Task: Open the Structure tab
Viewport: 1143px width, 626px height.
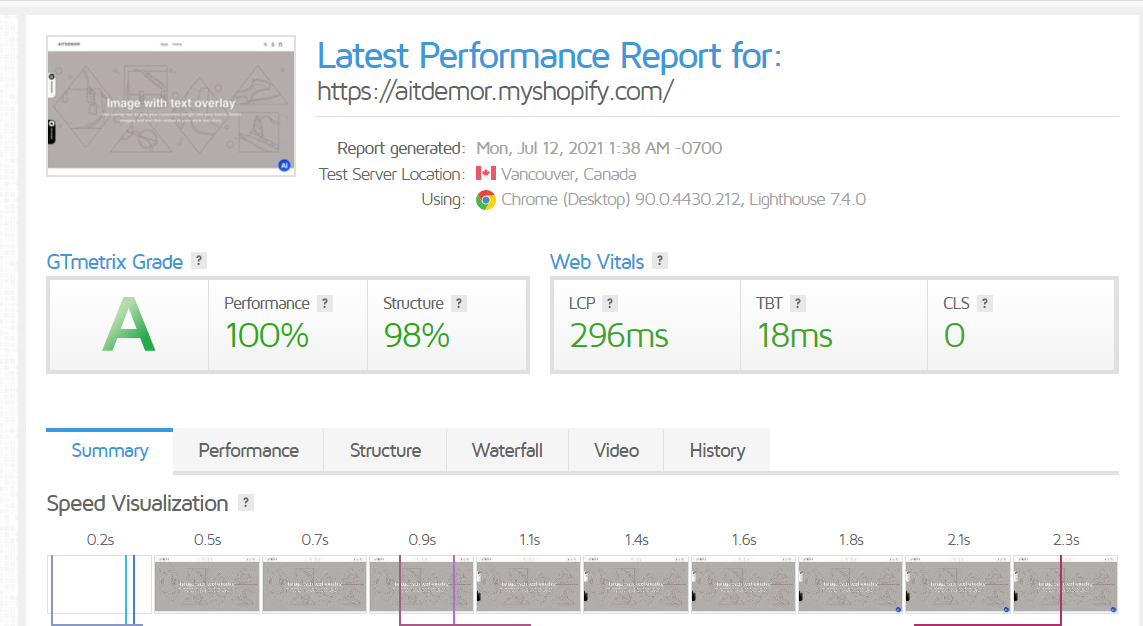Action: 385,450
